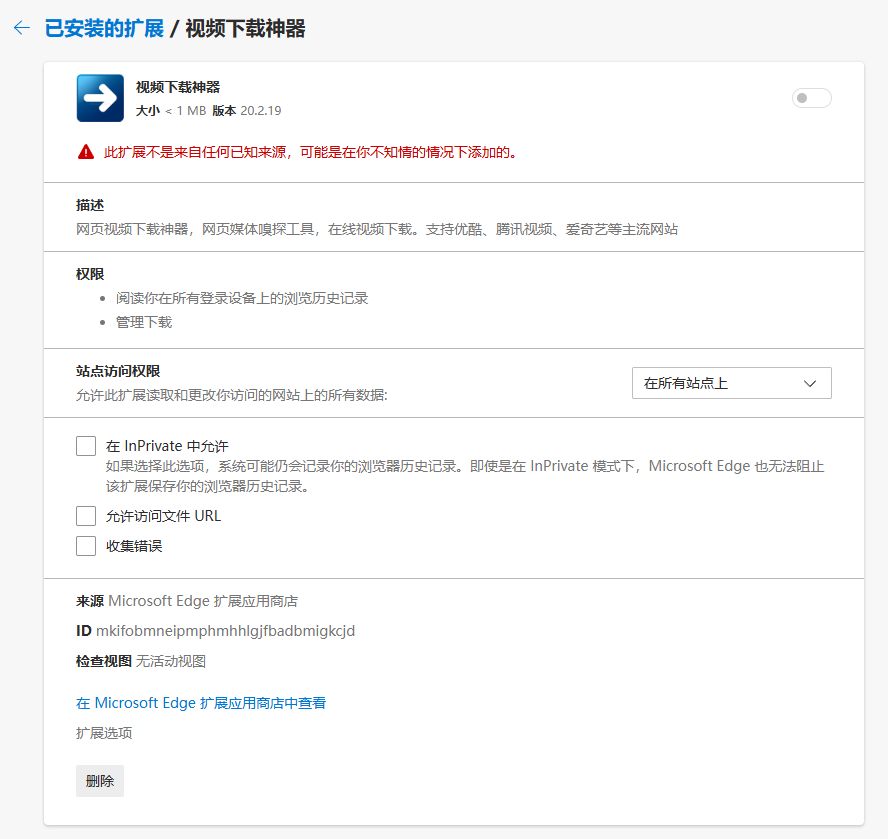
Task: Click the 来源 Microsoft Edge 扩展应用商店 text
Action: click(187, 601)
